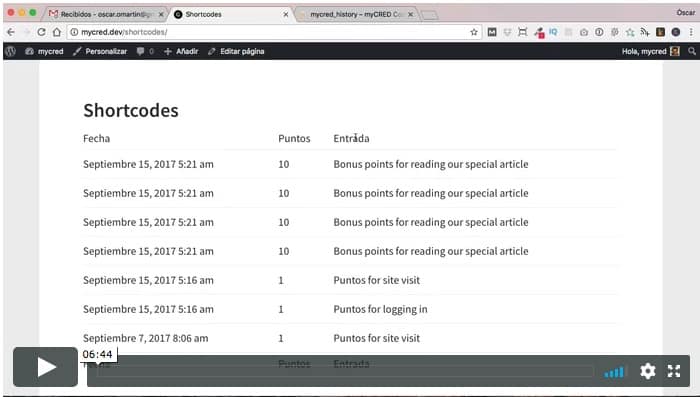Close the Recibidos Gmail tab
This screenshot has width=700, height=397.
click(161, 14)
